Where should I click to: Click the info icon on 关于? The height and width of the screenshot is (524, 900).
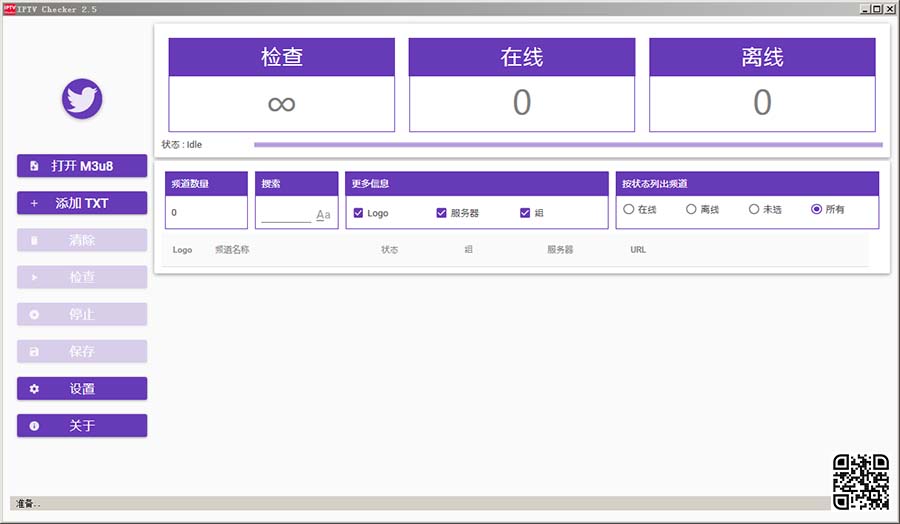coord(34,426)
